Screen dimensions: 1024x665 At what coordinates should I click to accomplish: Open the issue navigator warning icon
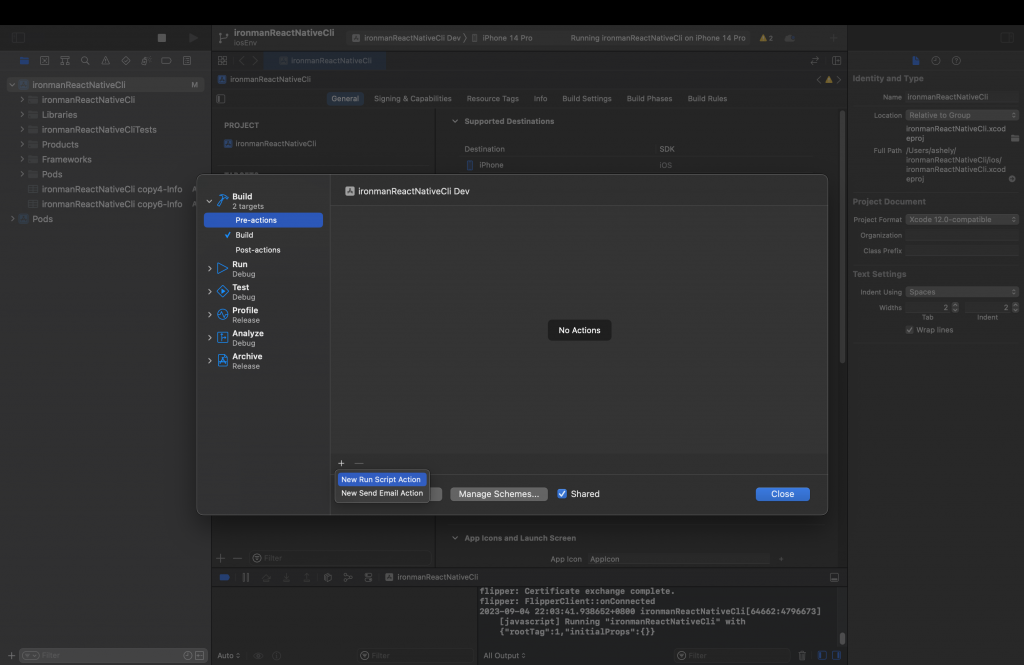point(105,61)
